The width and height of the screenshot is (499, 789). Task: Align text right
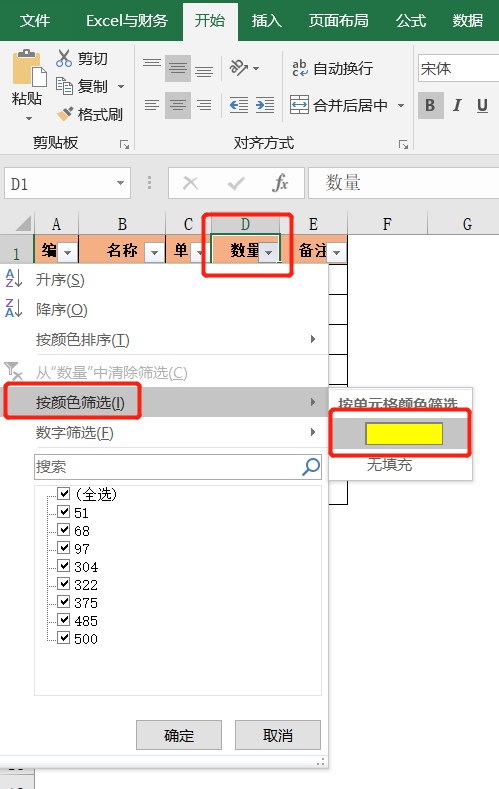204,105
